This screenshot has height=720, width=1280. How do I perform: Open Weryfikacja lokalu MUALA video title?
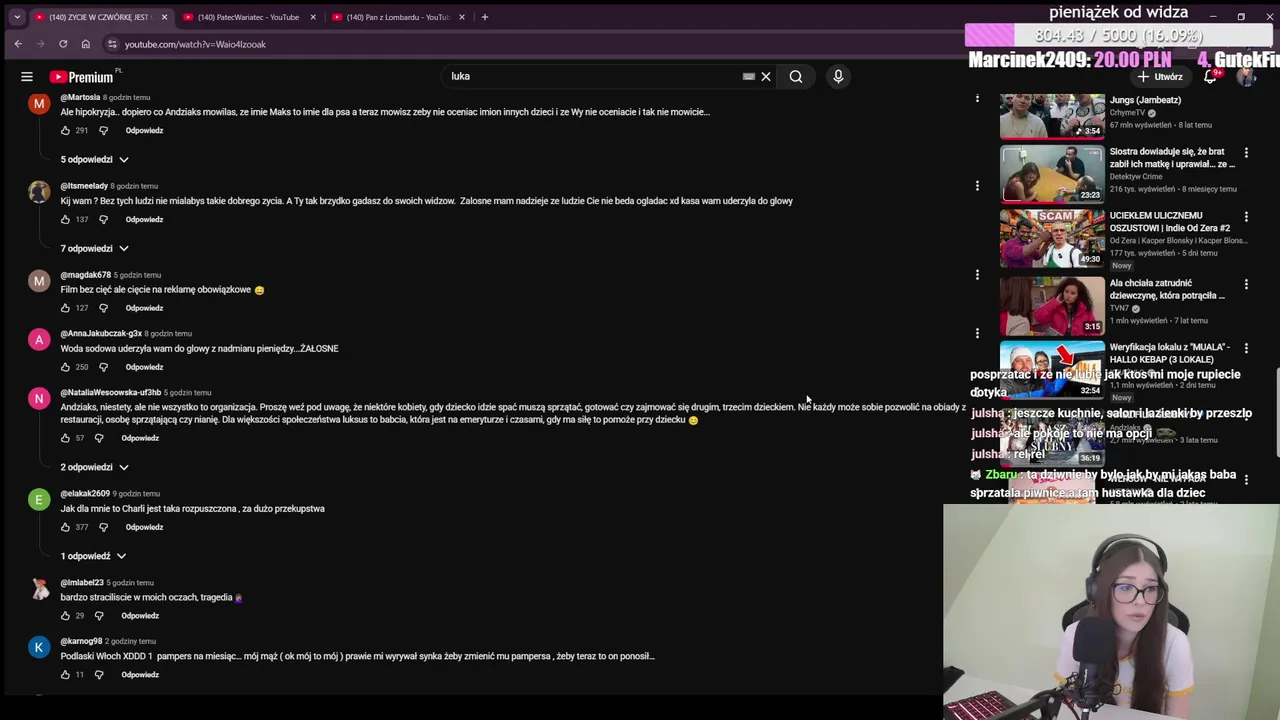(1169, 353)
